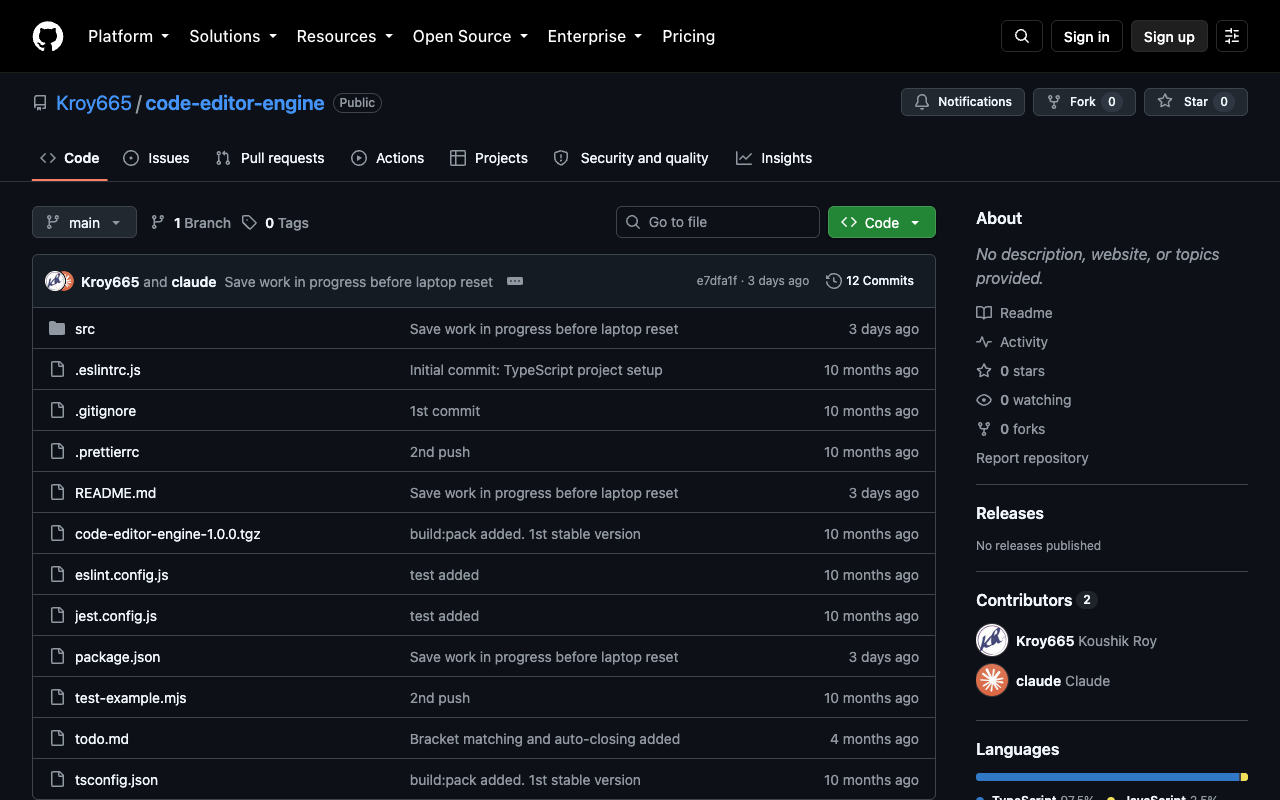
Task: Expand the Open Source menu
Action: [470, 36]
